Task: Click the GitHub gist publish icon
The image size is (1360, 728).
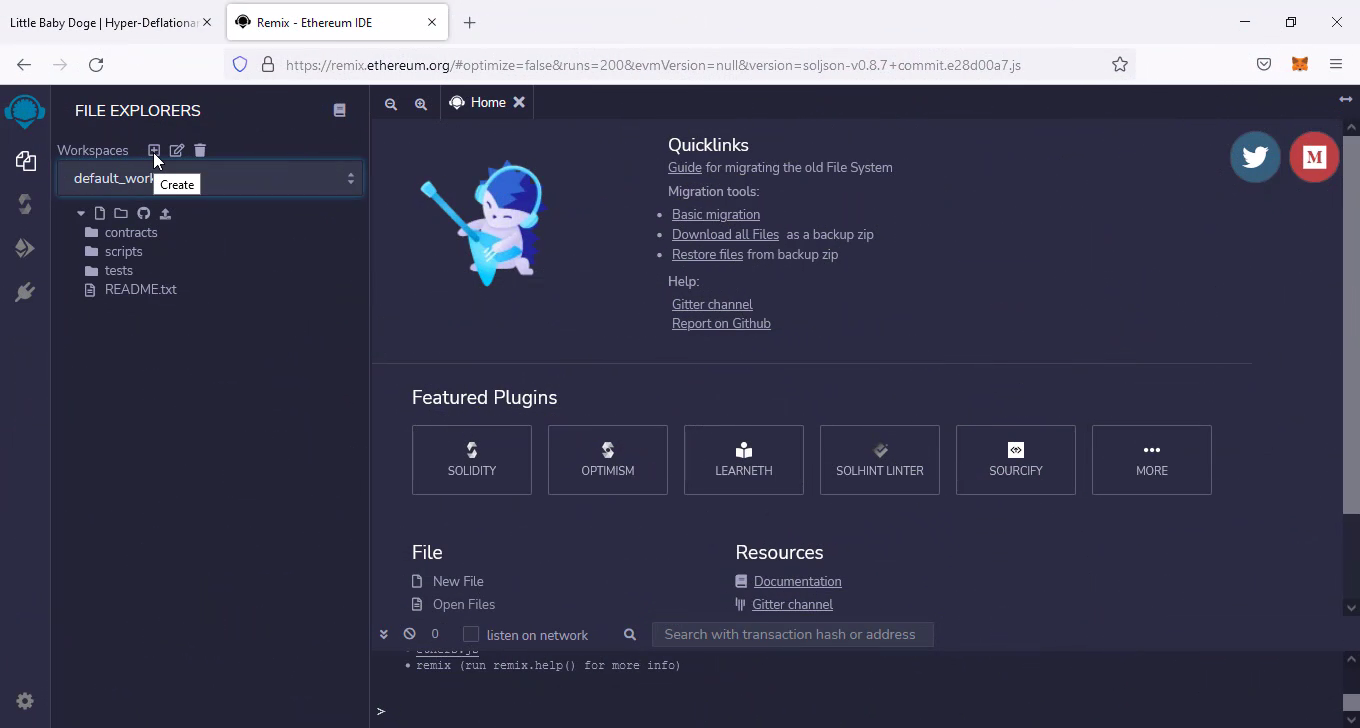Action: (x=143, y=213)
